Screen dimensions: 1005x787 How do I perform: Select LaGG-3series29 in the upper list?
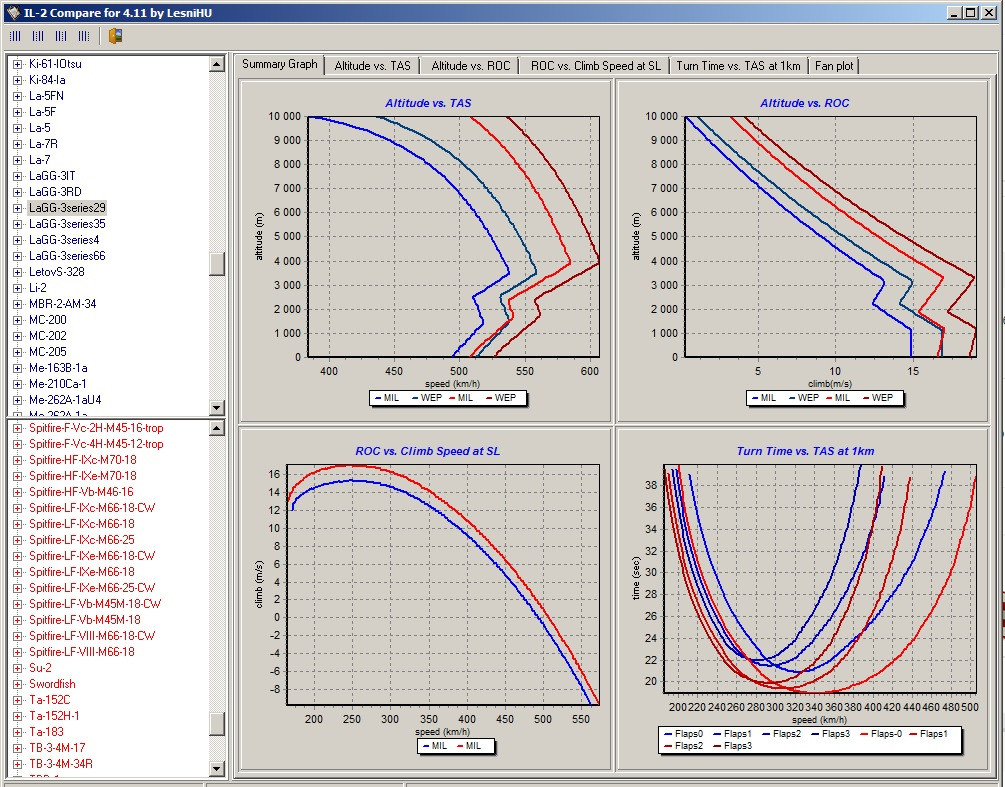pos(67,208)
